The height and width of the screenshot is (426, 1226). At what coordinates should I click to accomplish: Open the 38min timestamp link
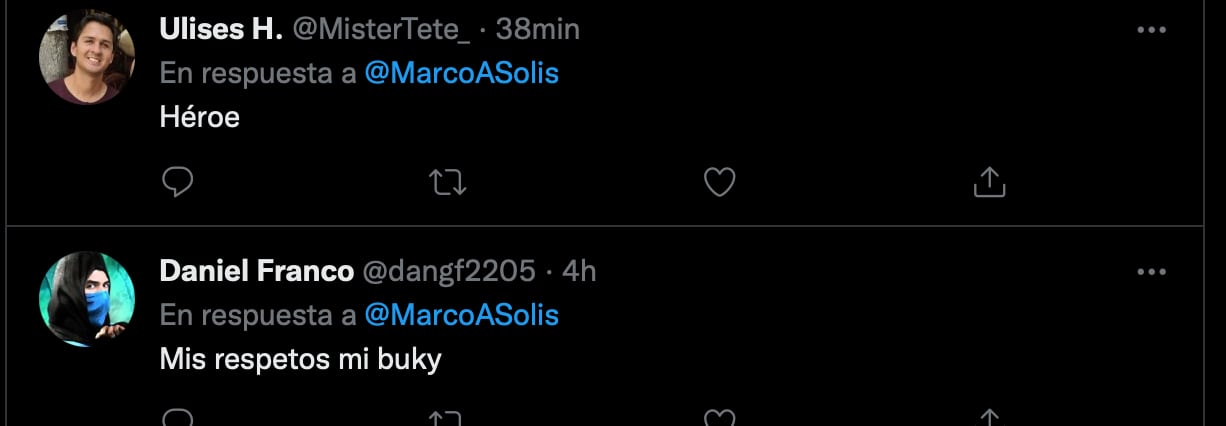click(538, 30)
